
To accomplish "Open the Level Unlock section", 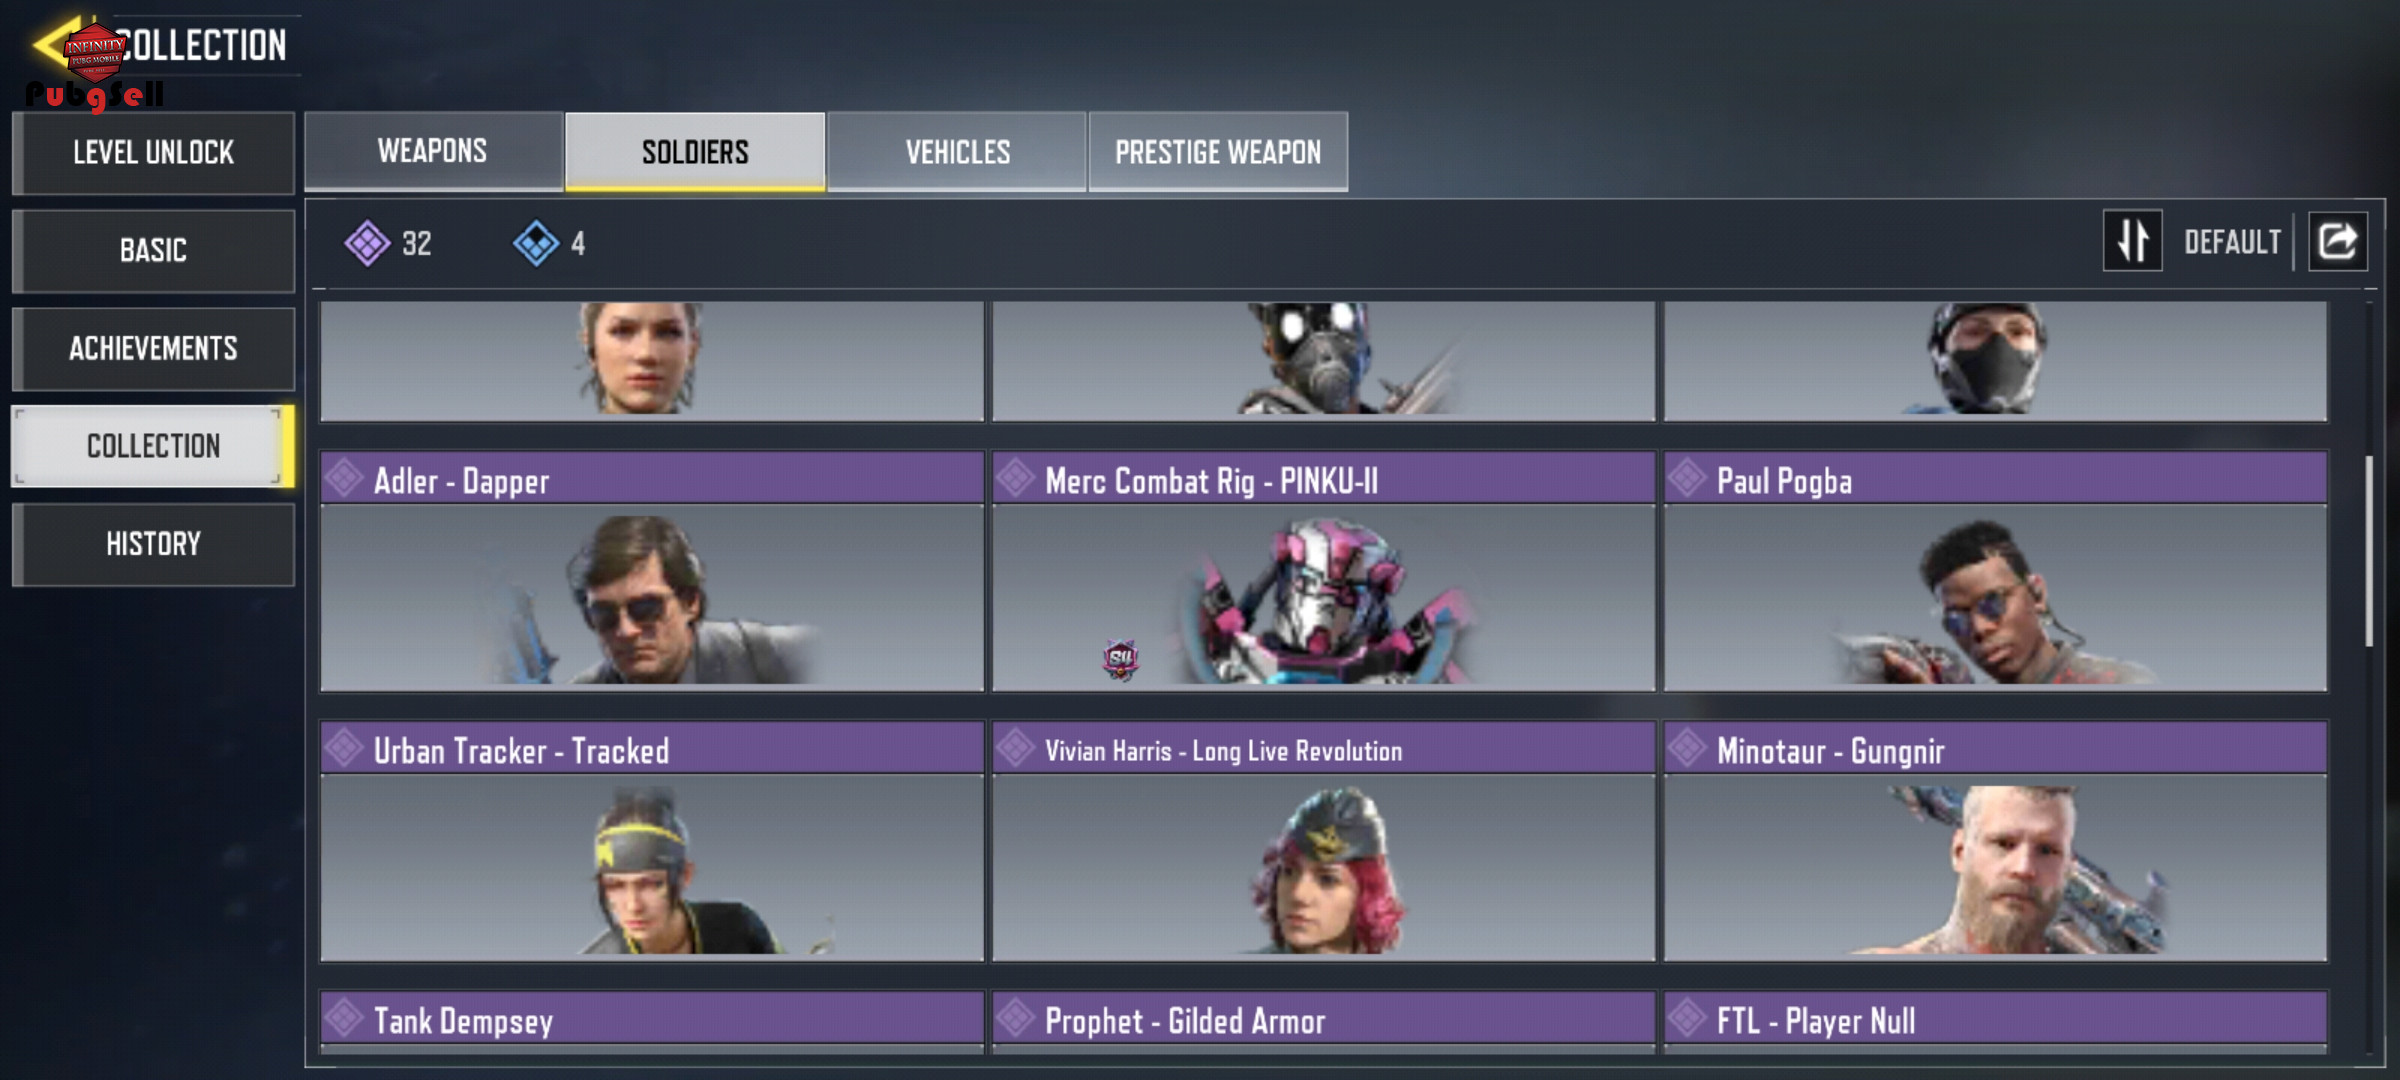I will pyautogui.click(x=153, y=153).
